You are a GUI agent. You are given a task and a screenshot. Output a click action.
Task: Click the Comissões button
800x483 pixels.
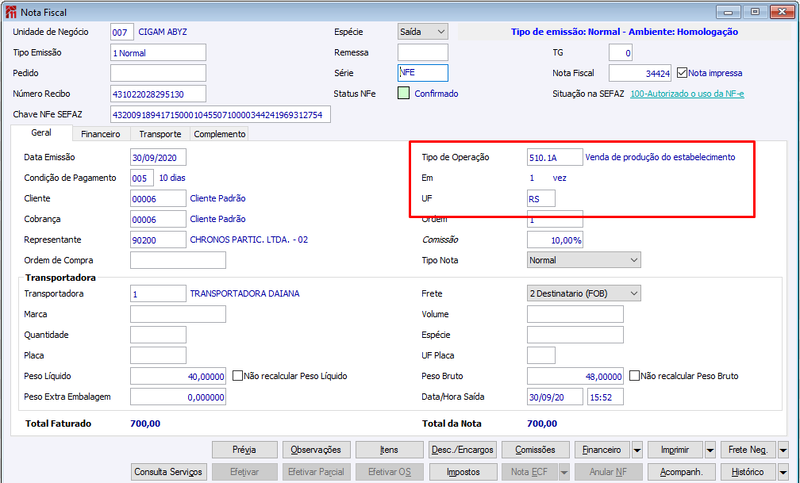coord(535,450)
